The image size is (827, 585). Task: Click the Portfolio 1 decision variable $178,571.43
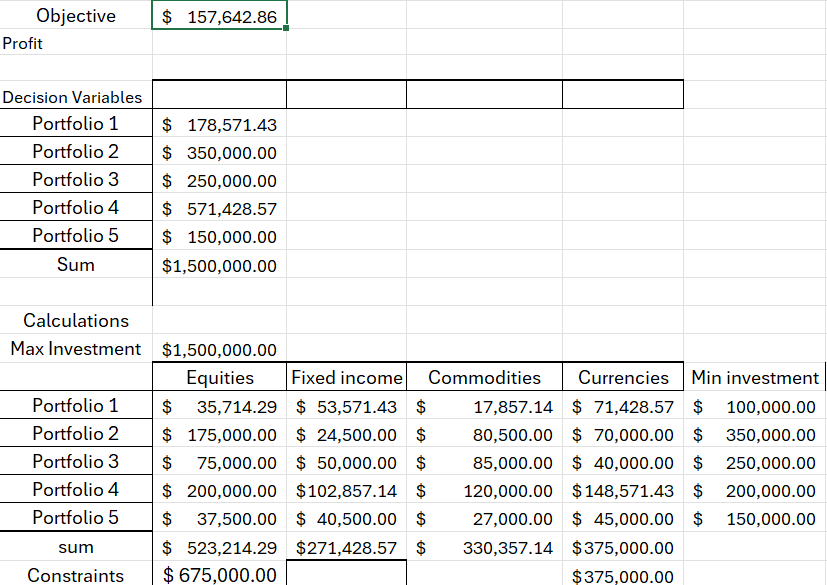tap(219, 123)
